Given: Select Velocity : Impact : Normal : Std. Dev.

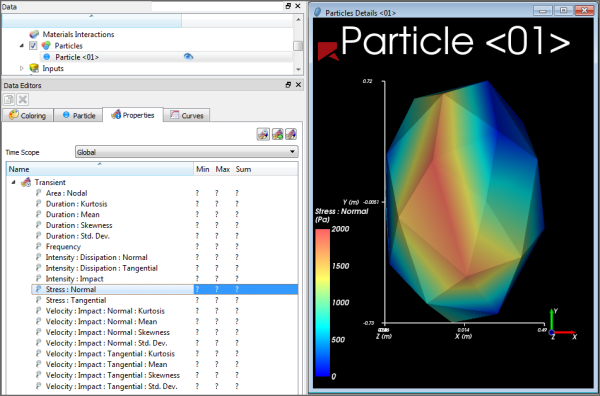Looking at the screenshot, I should coord(165,343).
